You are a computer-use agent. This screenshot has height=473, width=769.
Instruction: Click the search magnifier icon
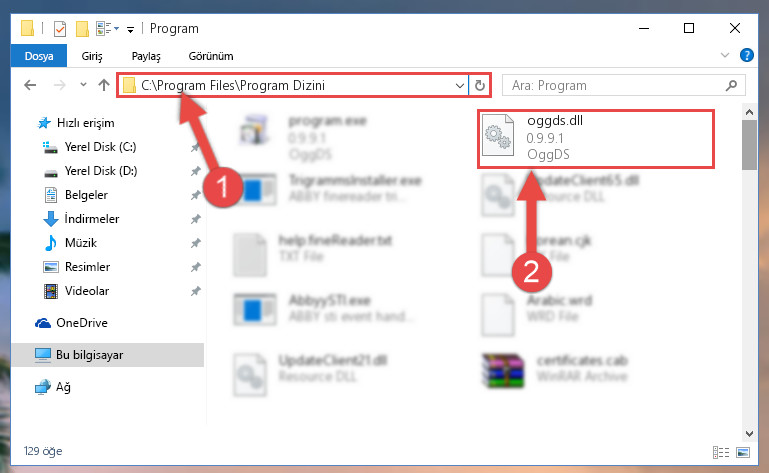click(731, 85)
